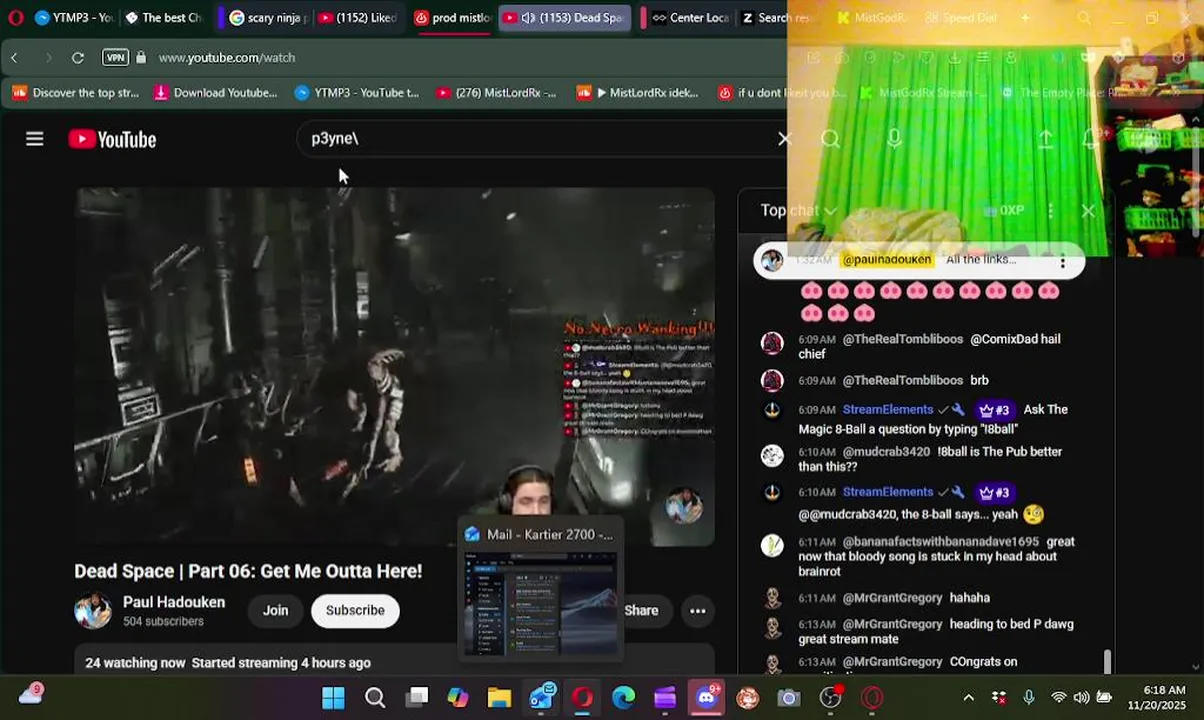Open Windows taskbar search
This screenshot has width=1204, height=720.
[x=375, y=698]
